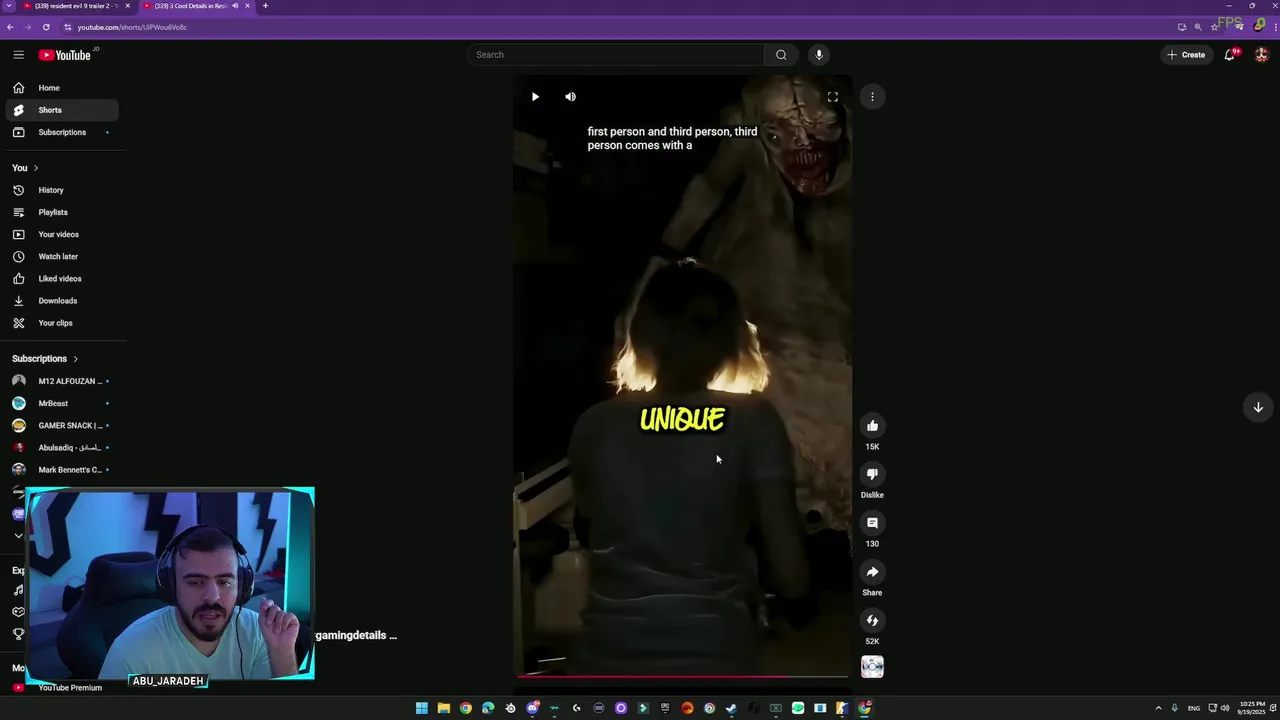Open a new browser tab

click(x=265, y=6)
